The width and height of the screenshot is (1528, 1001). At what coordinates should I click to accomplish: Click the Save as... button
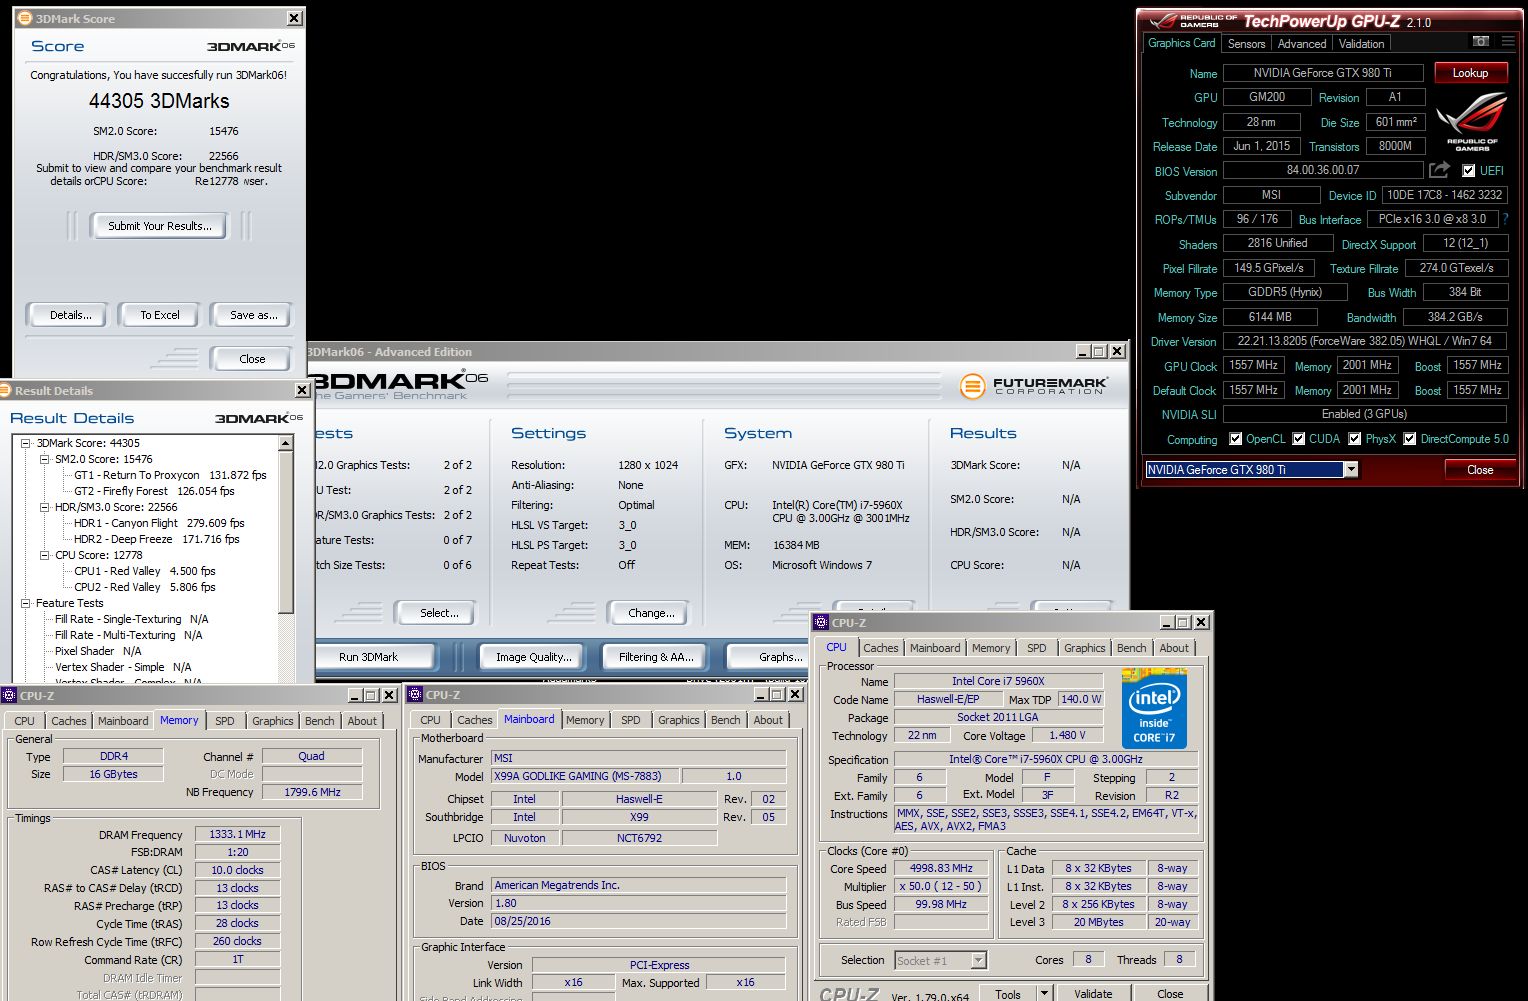(253, 315)
